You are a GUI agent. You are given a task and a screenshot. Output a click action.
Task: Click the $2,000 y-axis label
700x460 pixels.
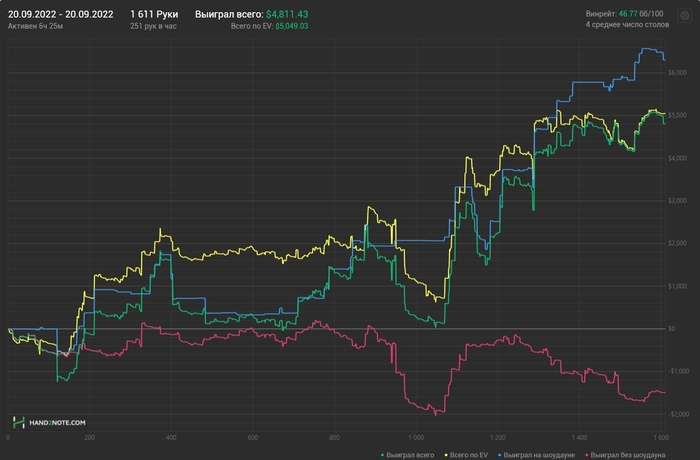tap(677, 243)
